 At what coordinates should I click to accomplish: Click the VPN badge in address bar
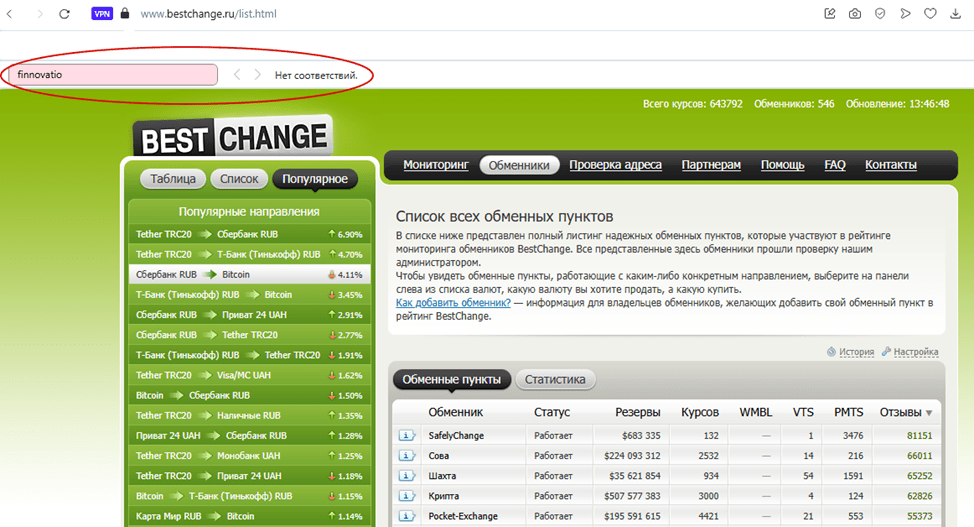tap(102, 14)
